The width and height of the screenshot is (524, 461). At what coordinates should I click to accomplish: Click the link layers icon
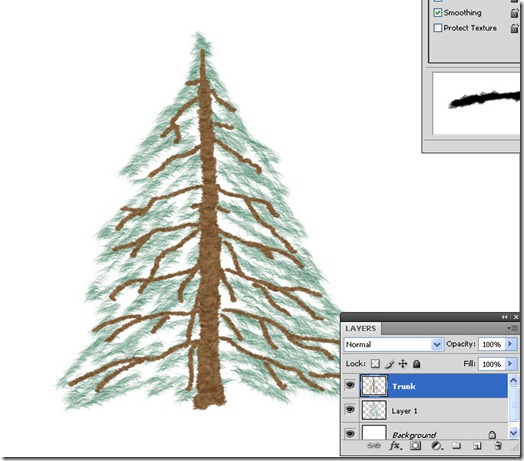(x=374, y=446)
